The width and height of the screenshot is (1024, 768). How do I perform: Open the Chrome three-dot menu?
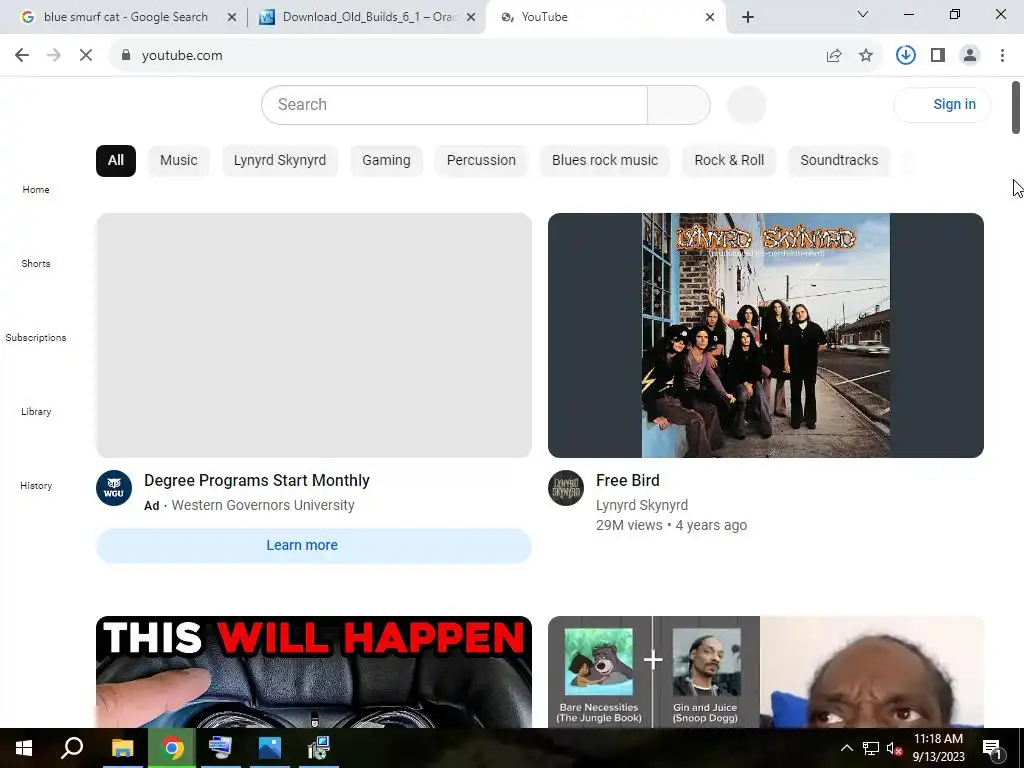click(1002, 56)
